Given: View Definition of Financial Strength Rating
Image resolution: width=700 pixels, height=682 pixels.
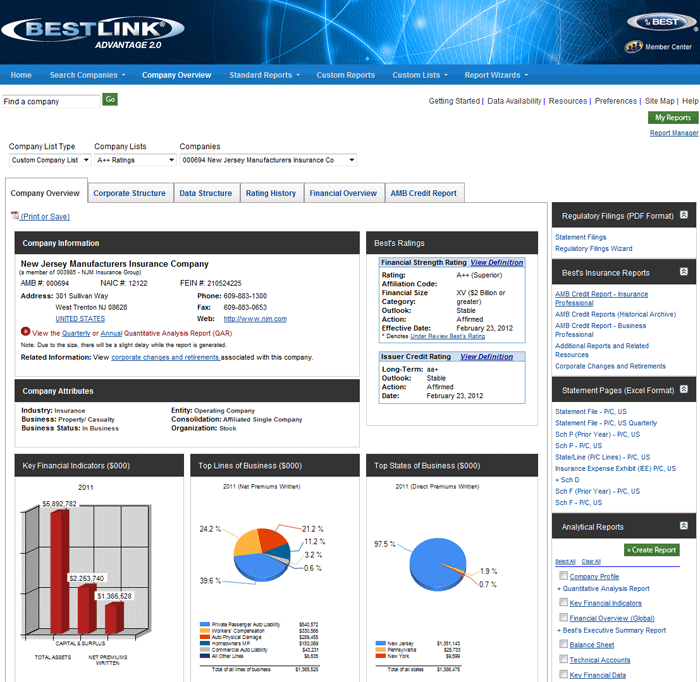Looking at the screenshot, I should coord(496,262).
